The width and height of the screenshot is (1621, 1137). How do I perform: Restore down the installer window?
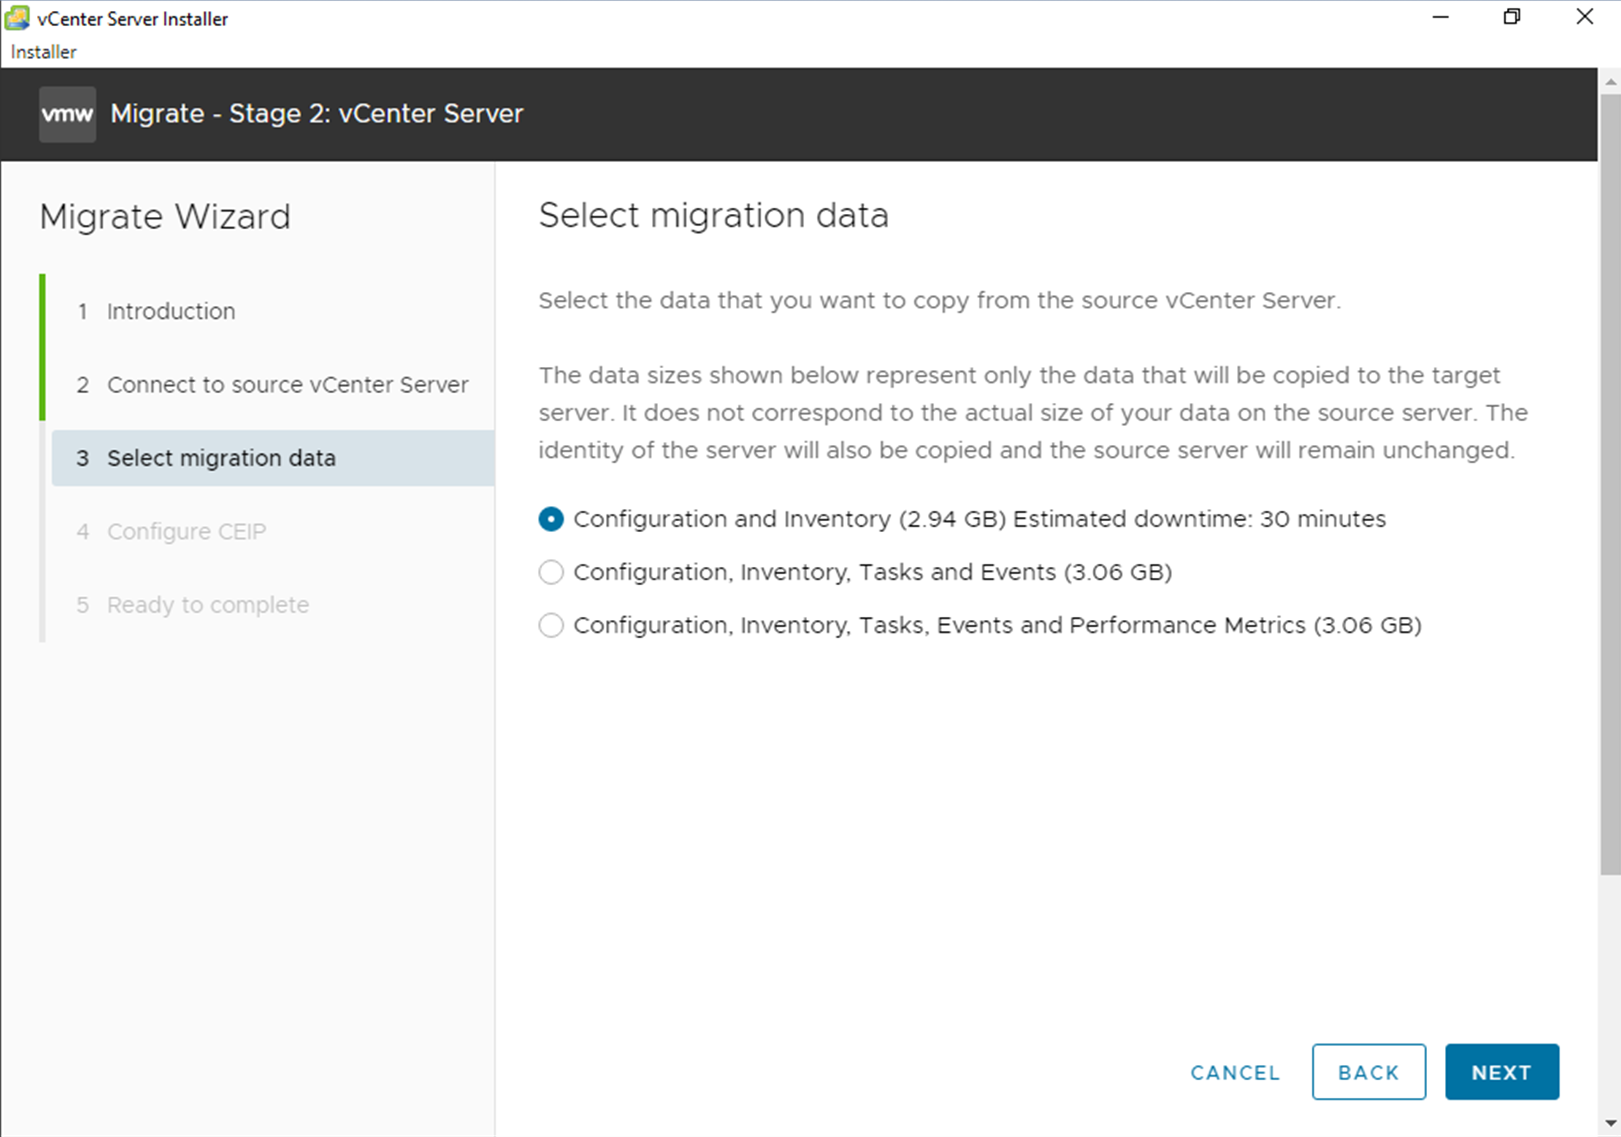click(1512, 18)
